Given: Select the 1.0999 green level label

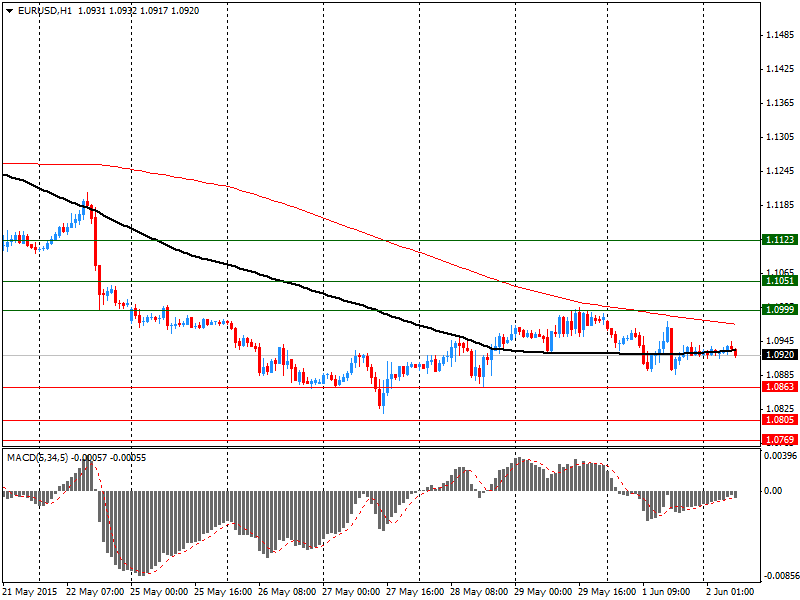Looking at the screenshot, I should 780,310.
